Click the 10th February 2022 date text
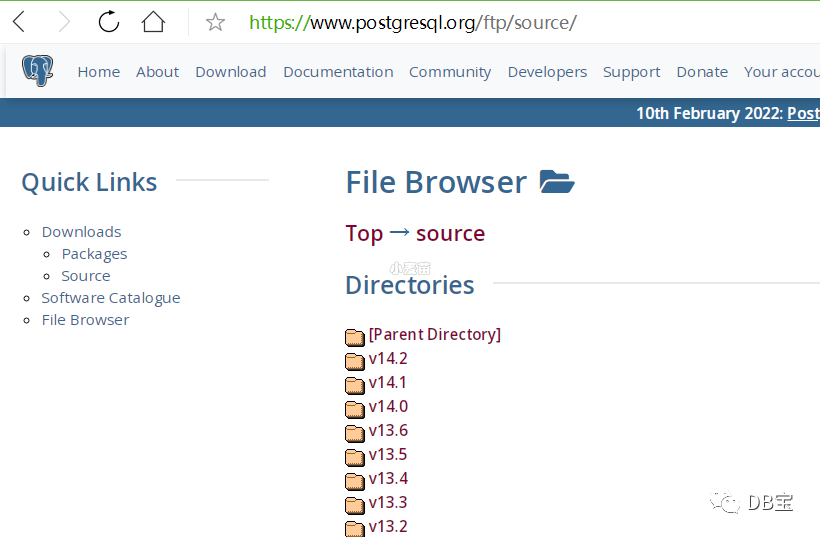The width and height of the screenshot is (820, 537). point(710,113)
